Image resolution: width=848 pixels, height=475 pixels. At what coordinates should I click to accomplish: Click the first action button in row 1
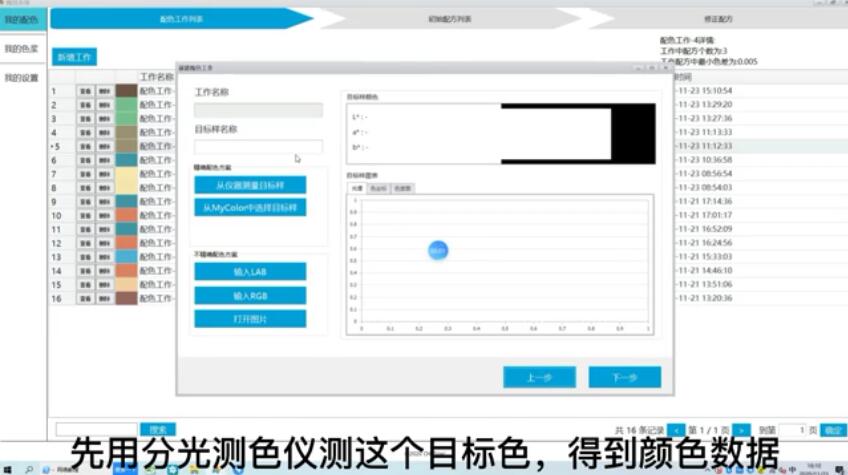point(85,91)
